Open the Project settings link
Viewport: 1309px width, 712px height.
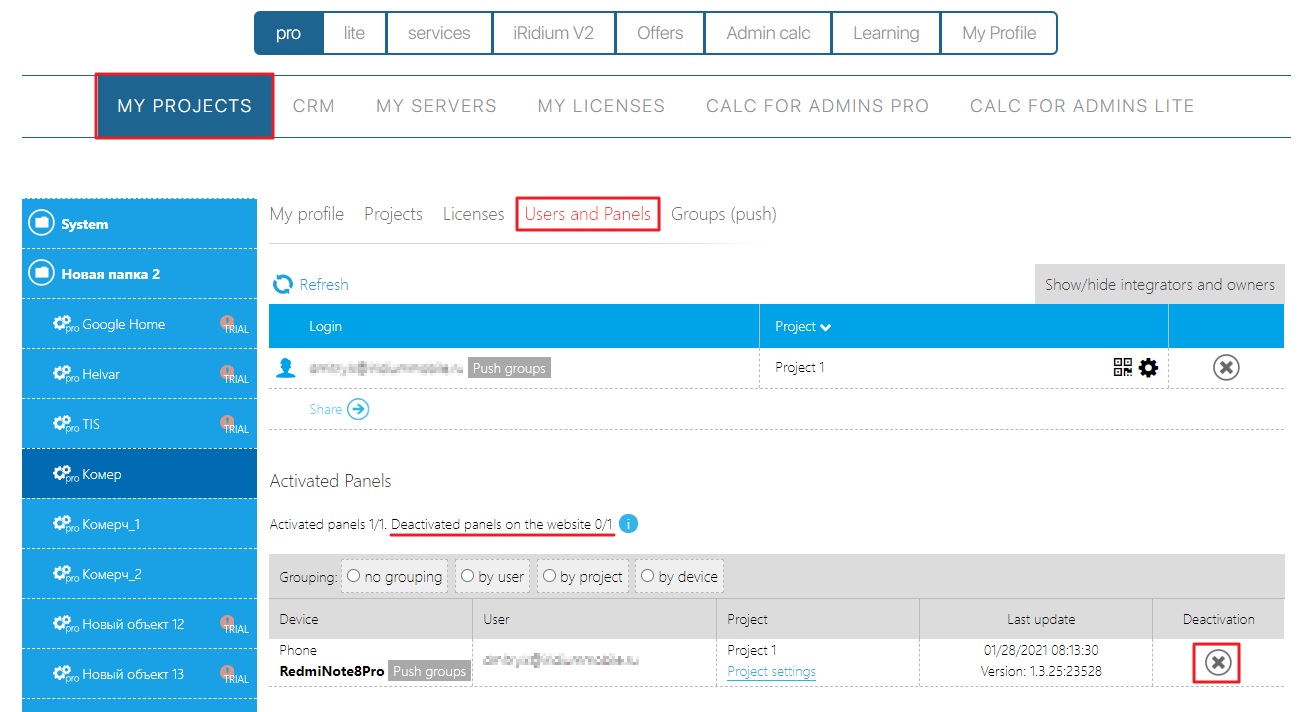pos(771,672)
